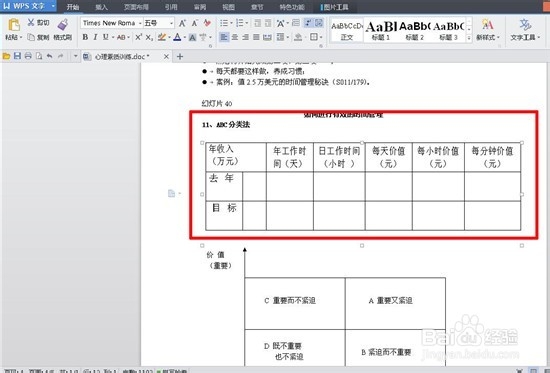
Task: Switch to the 引用 ribbon tab
Action: coord(171,7)
